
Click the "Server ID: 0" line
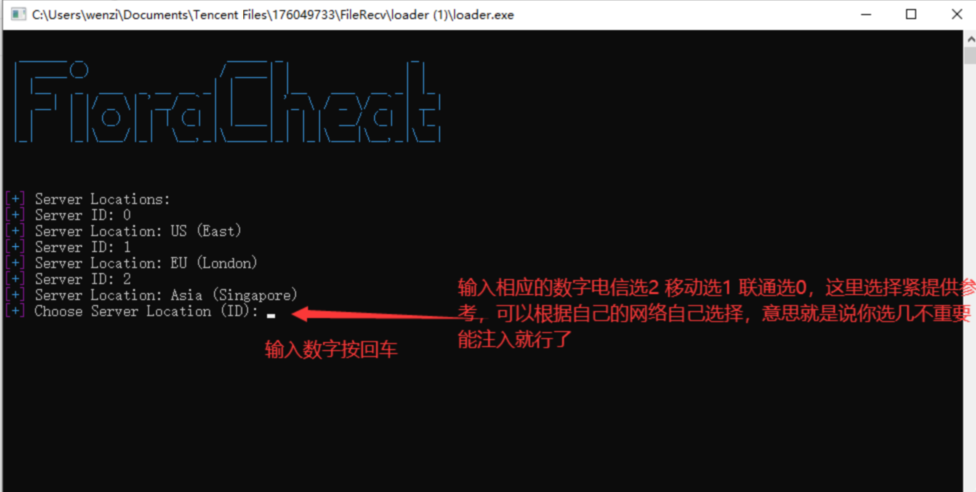[x=83, y=215]
